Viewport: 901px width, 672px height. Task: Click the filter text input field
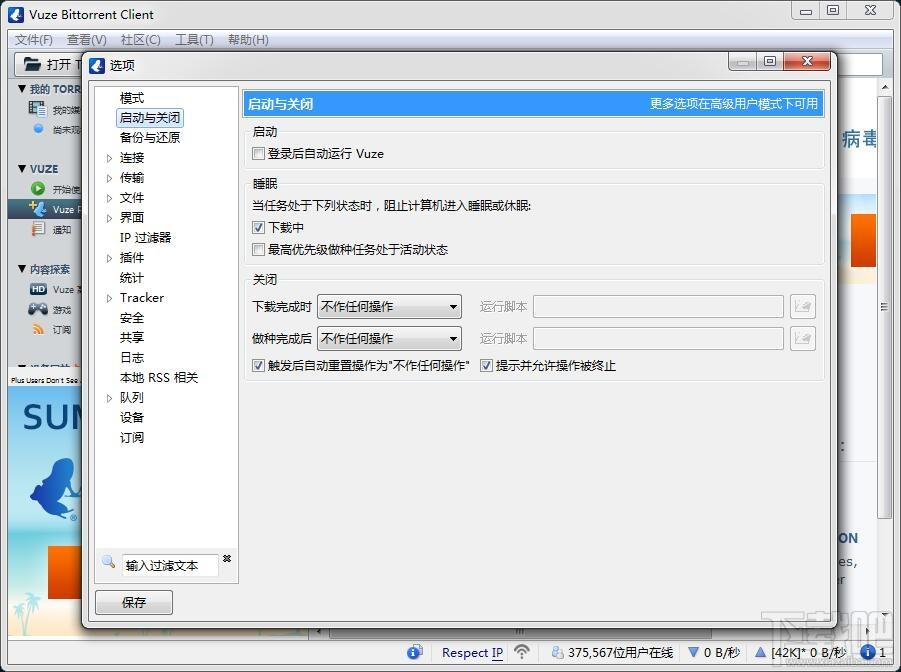170,565
